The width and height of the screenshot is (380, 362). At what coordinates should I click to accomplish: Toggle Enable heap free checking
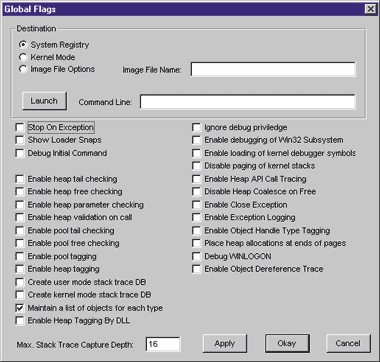pyautogui.click(x=20, y=192)
